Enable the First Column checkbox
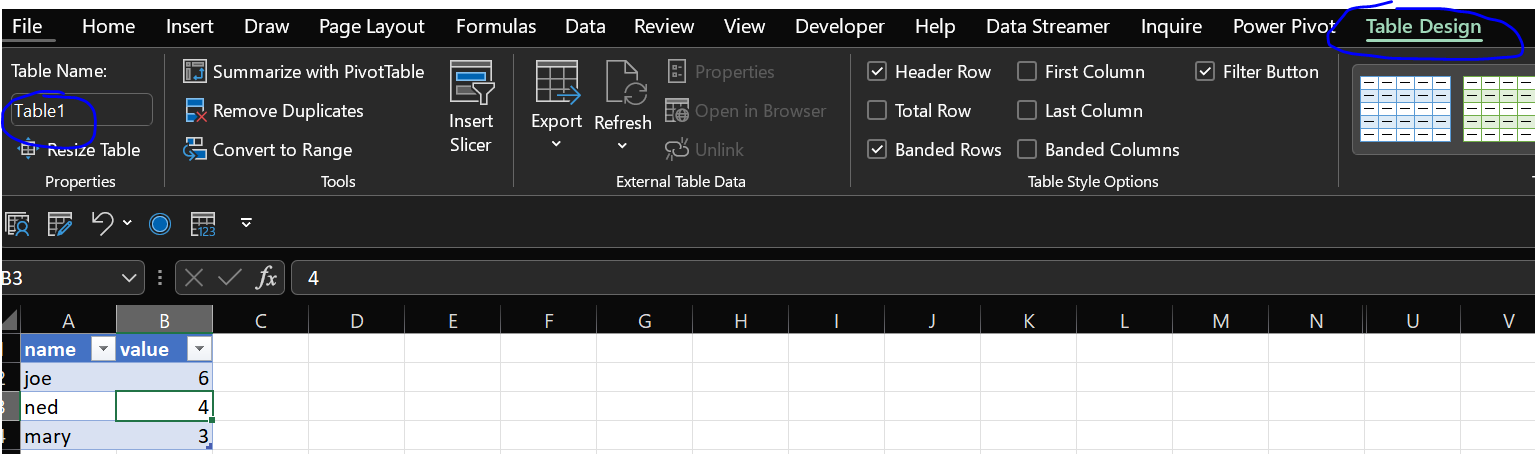1535x454 pixels. tap(1027, 72)
